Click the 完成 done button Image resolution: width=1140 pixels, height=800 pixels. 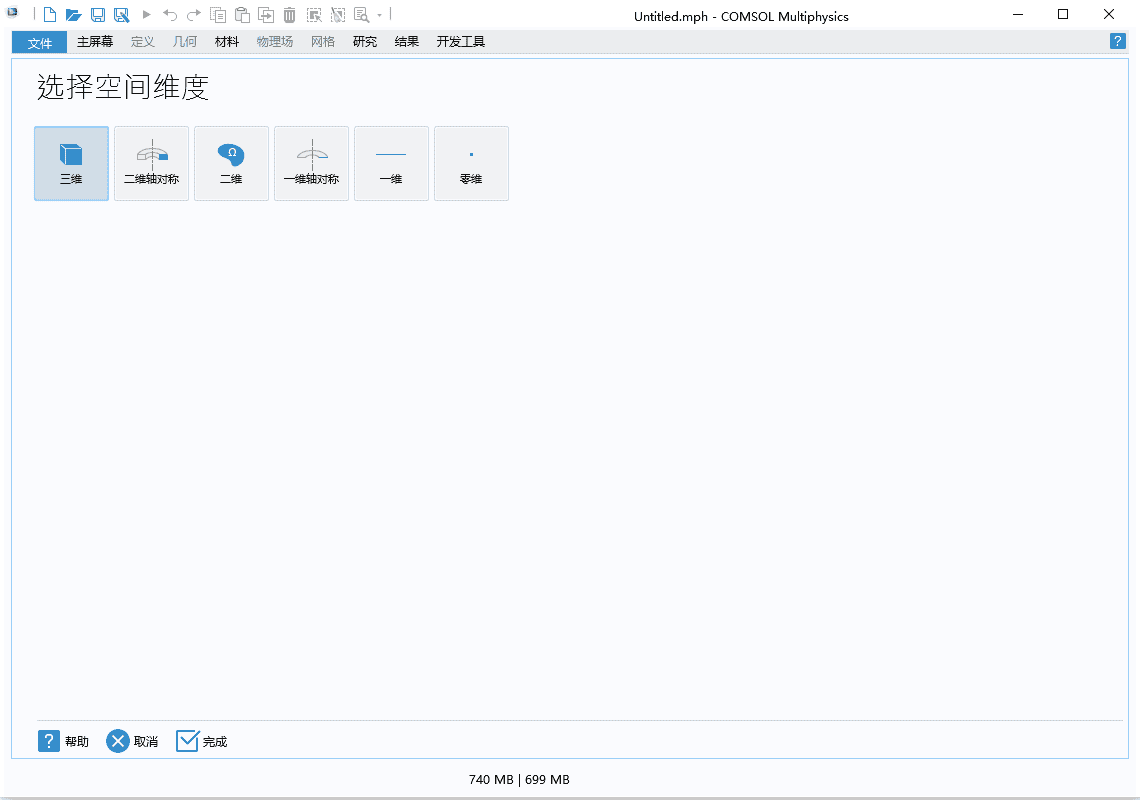pos(202,741)
